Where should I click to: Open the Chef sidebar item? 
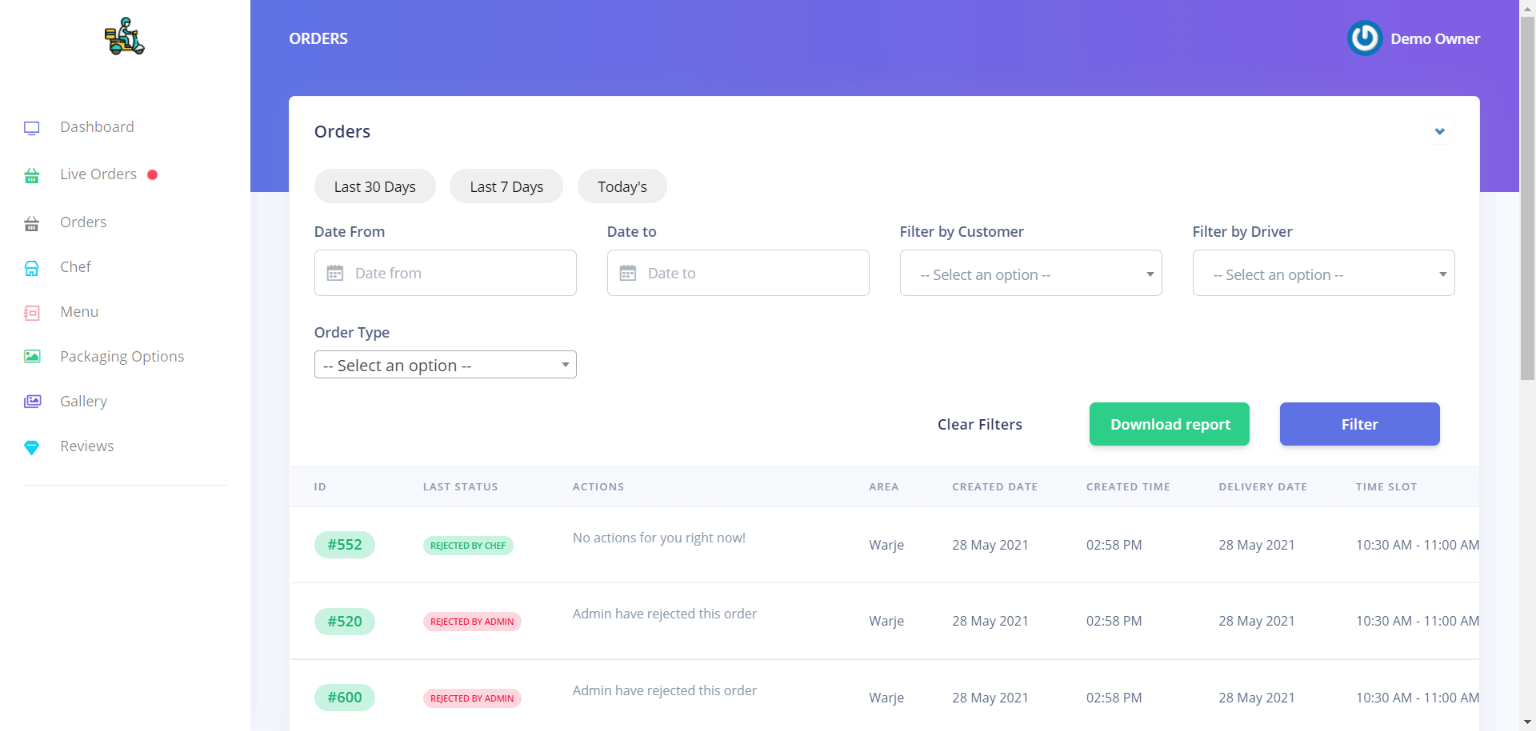75,267
